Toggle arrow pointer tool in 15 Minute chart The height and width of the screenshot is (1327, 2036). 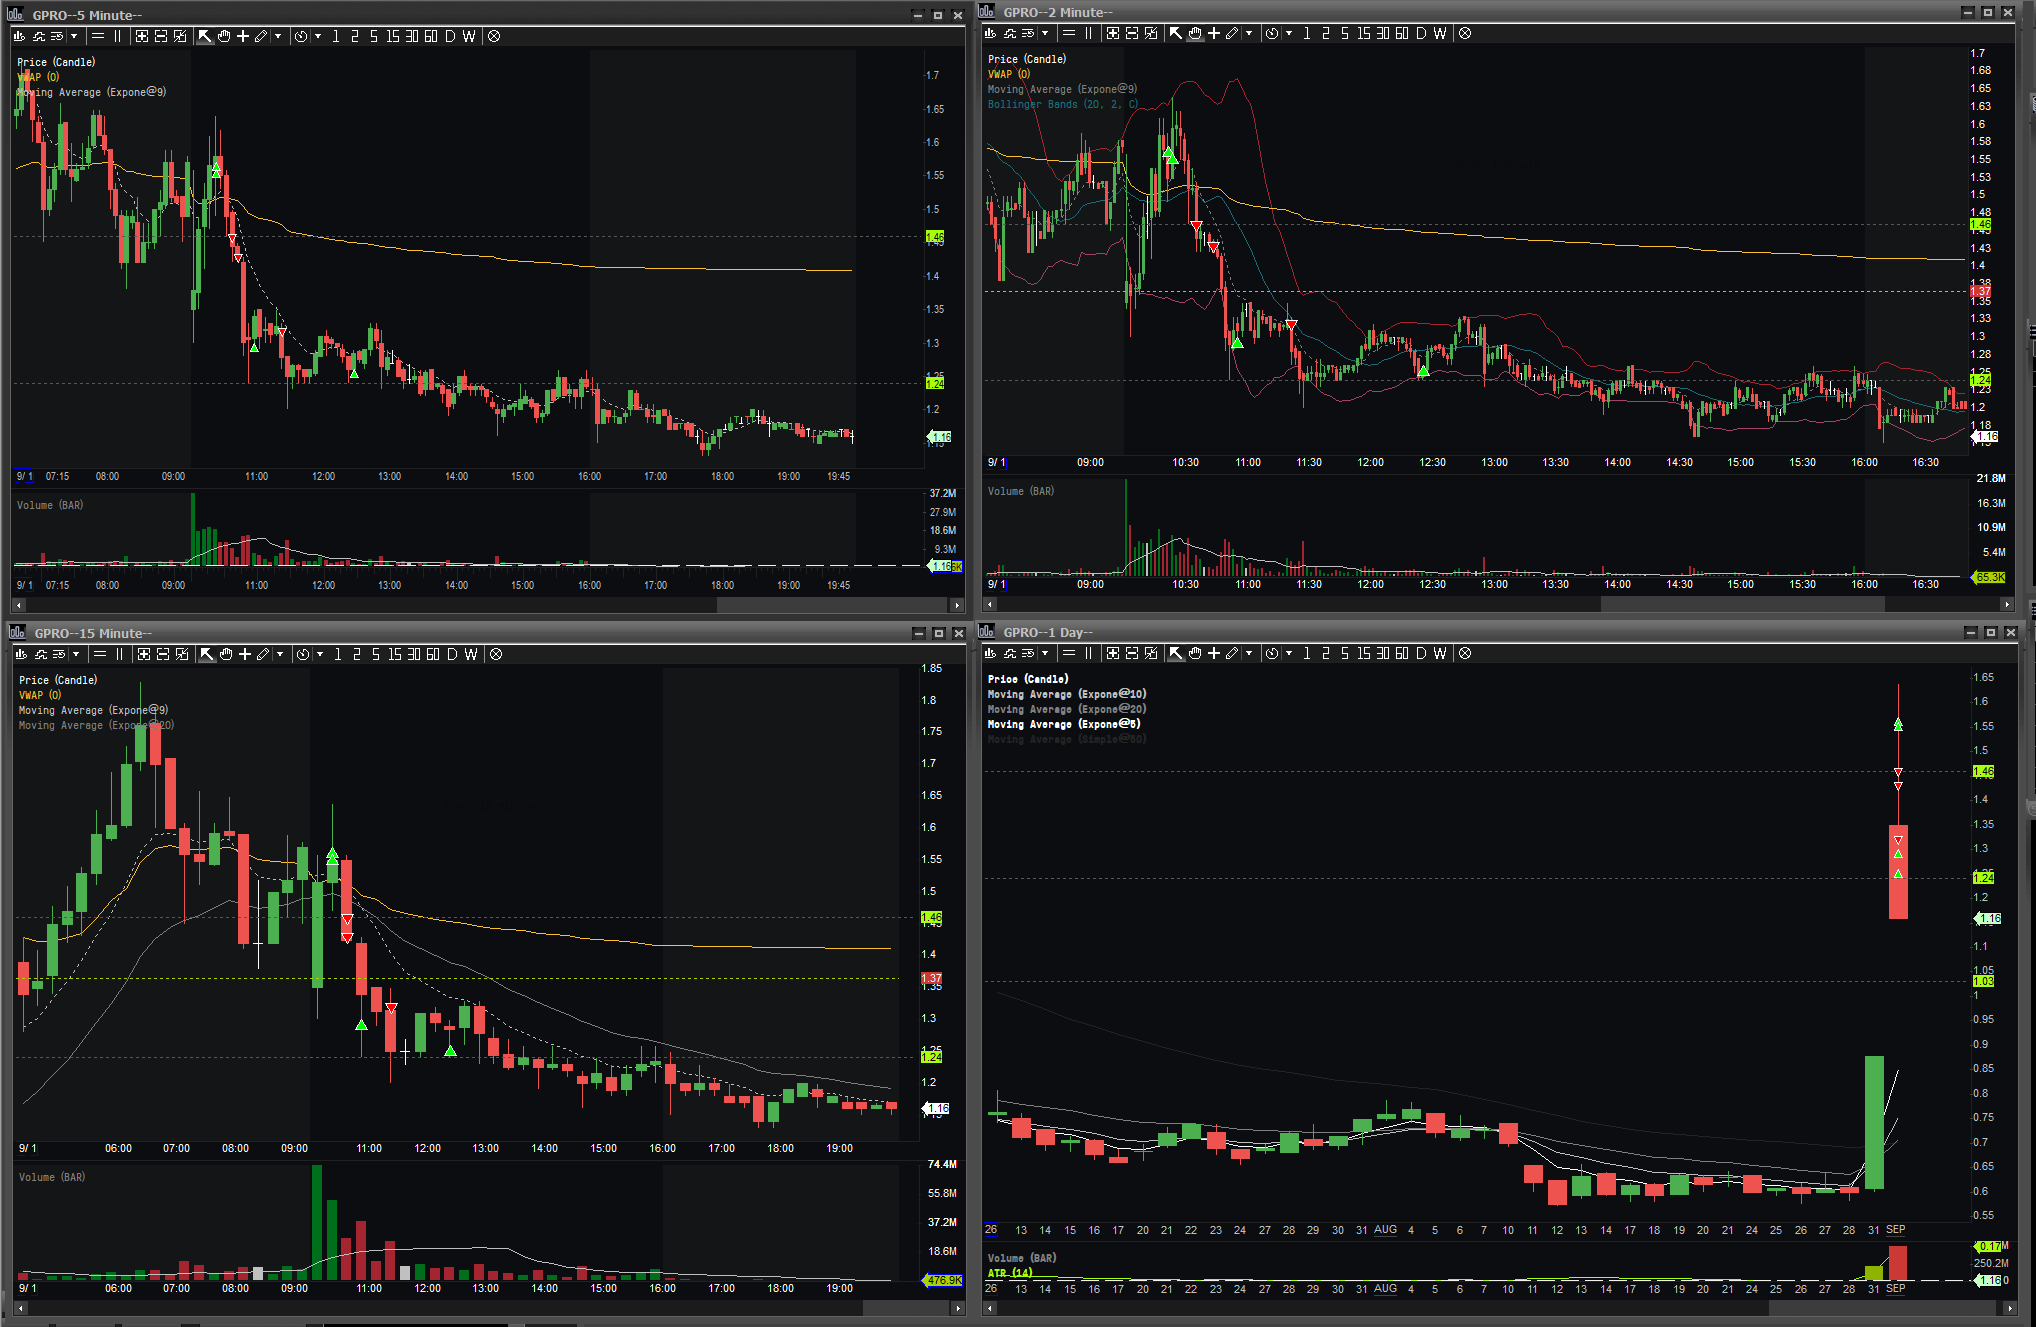coord(207,654)
